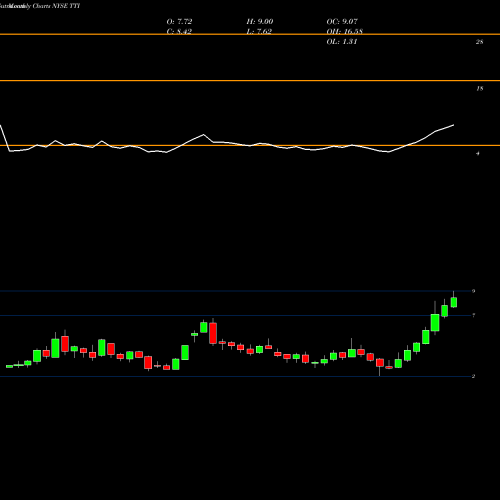Click the white indicator line's end point at right
The height and width of the screenshot is (500, 500).
[x=453, y=125]
